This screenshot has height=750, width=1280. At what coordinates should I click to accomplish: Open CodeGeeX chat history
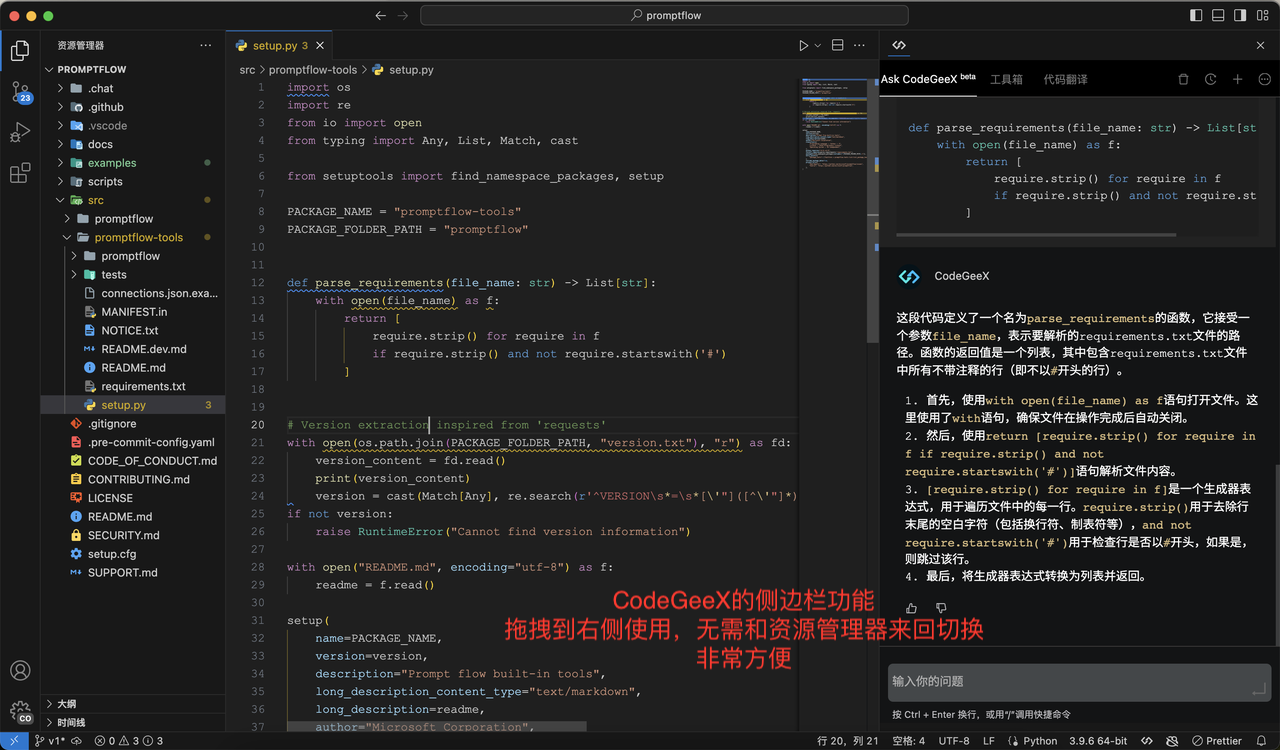click(1210, 79)
